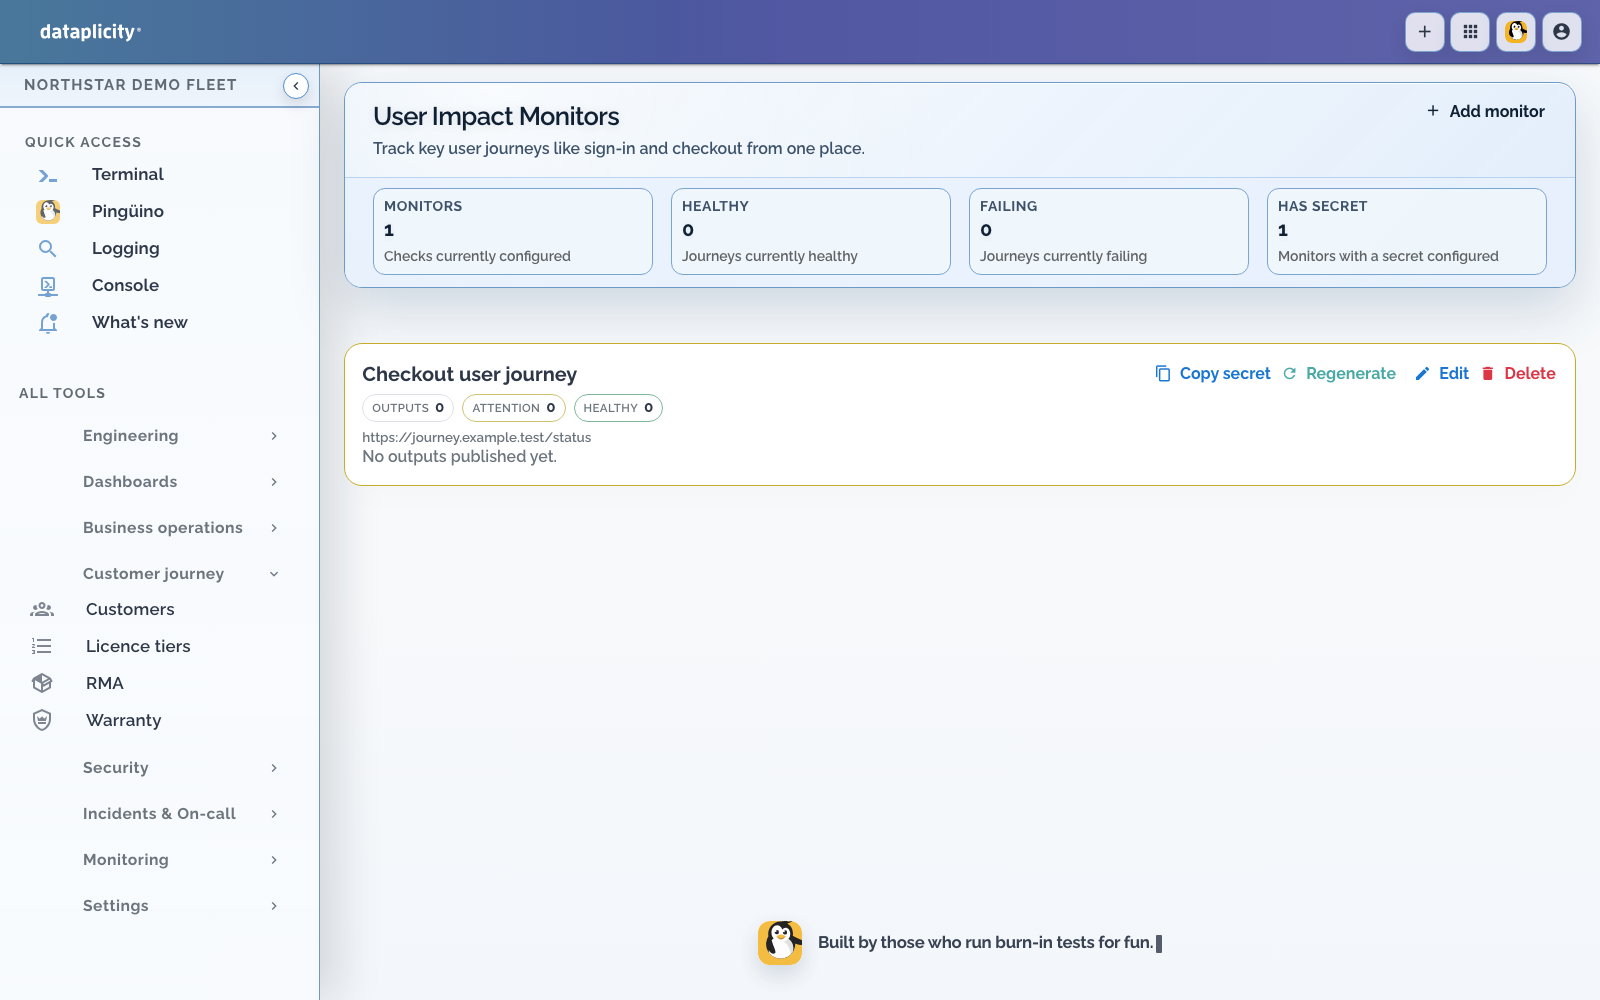The image size is (1600, 1000).
Task: Click the RMA box icon
Action: [x=42, y=683]
